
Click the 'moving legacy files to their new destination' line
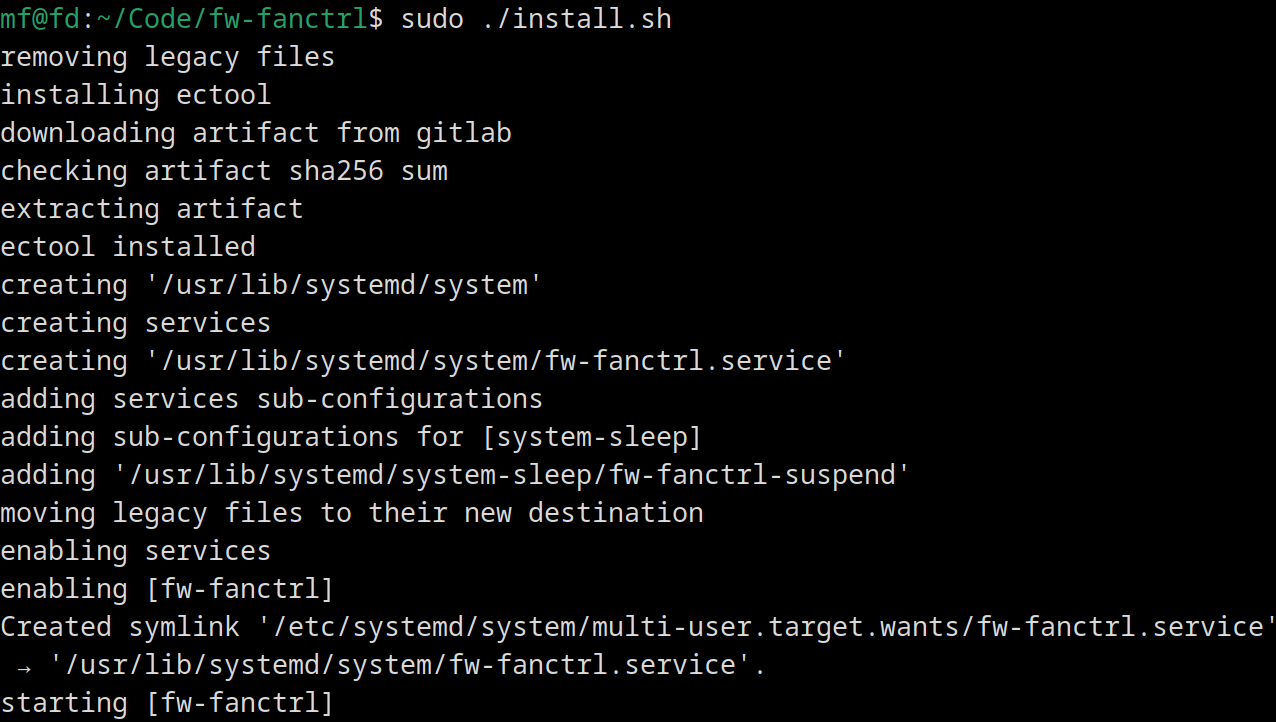[352, 513]
